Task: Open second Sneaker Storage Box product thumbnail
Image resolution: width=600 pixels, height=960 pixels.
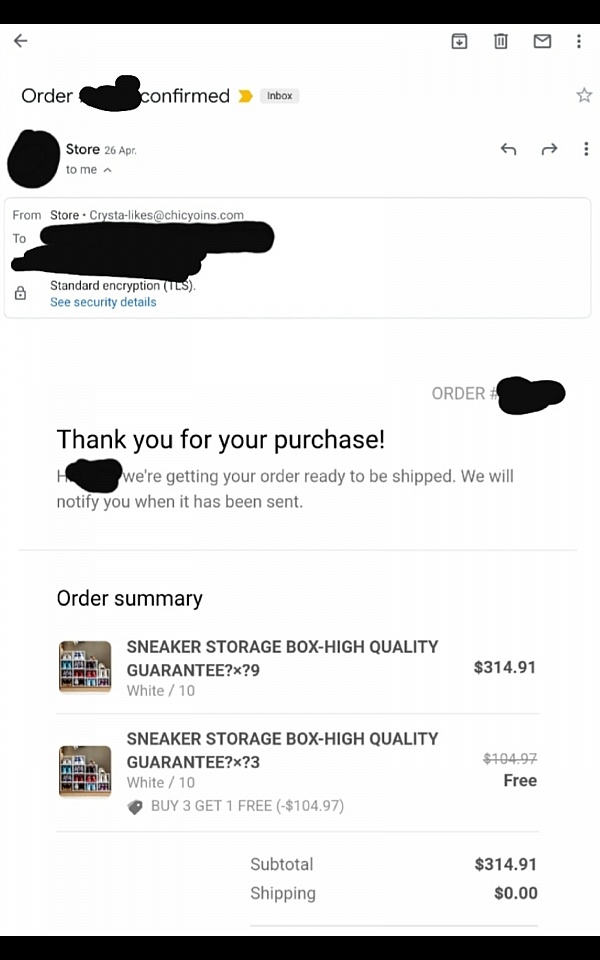Action: tap(85, 771)
